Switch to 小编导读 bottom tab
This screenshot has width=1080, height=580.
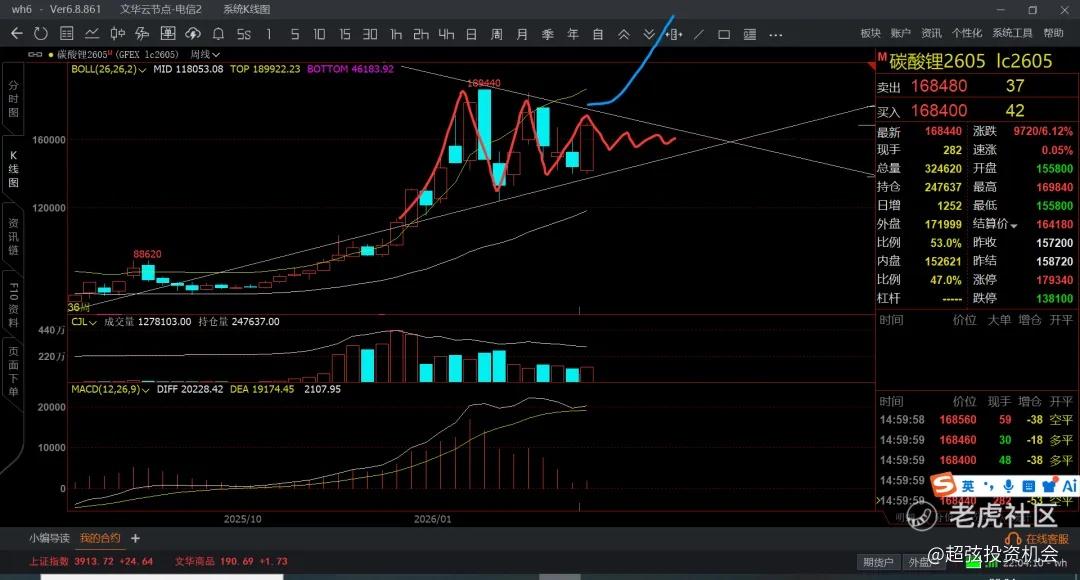(x=50, y=538)
